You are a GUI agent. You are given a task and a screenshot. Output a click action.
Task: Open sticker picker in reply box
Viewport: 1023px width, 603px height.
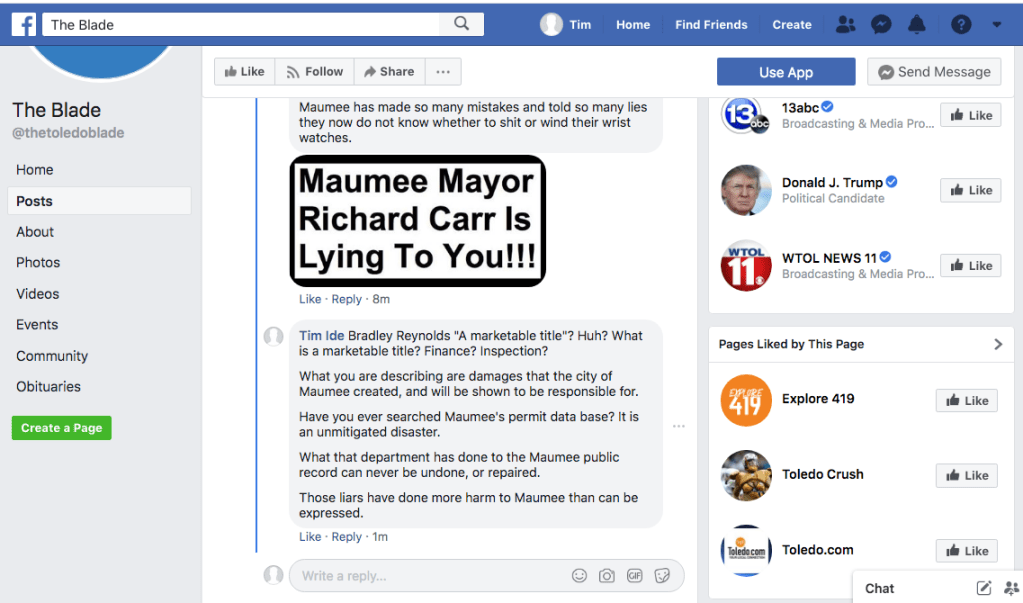click(x=661, y=576)
